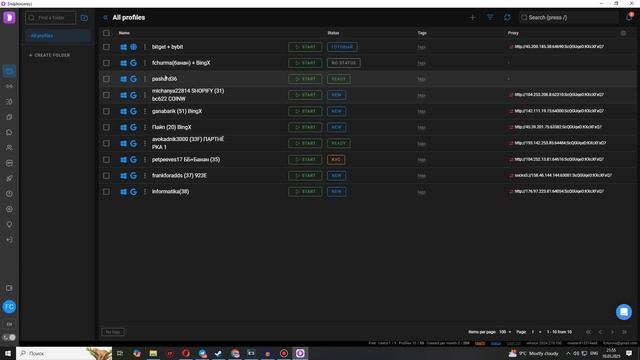Check the bitget + bybit profile checkbox
The width and height of the screenshot is (640, 360).
107,47
